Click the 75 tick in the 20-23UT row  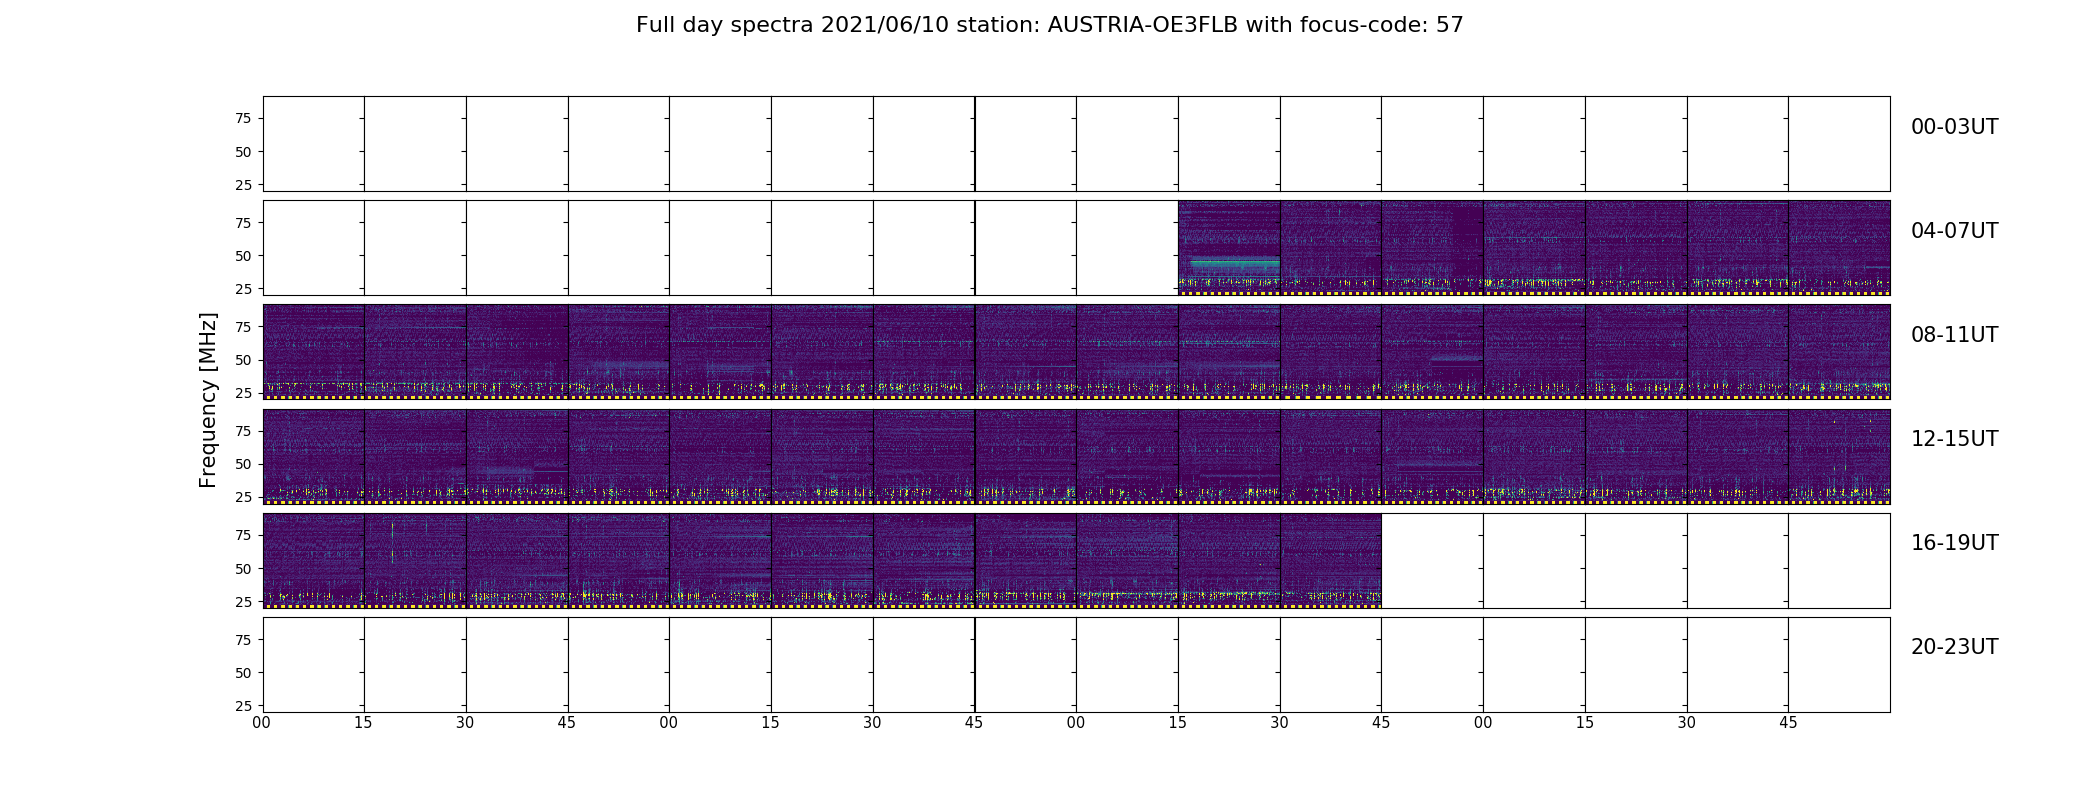point(243,640)
